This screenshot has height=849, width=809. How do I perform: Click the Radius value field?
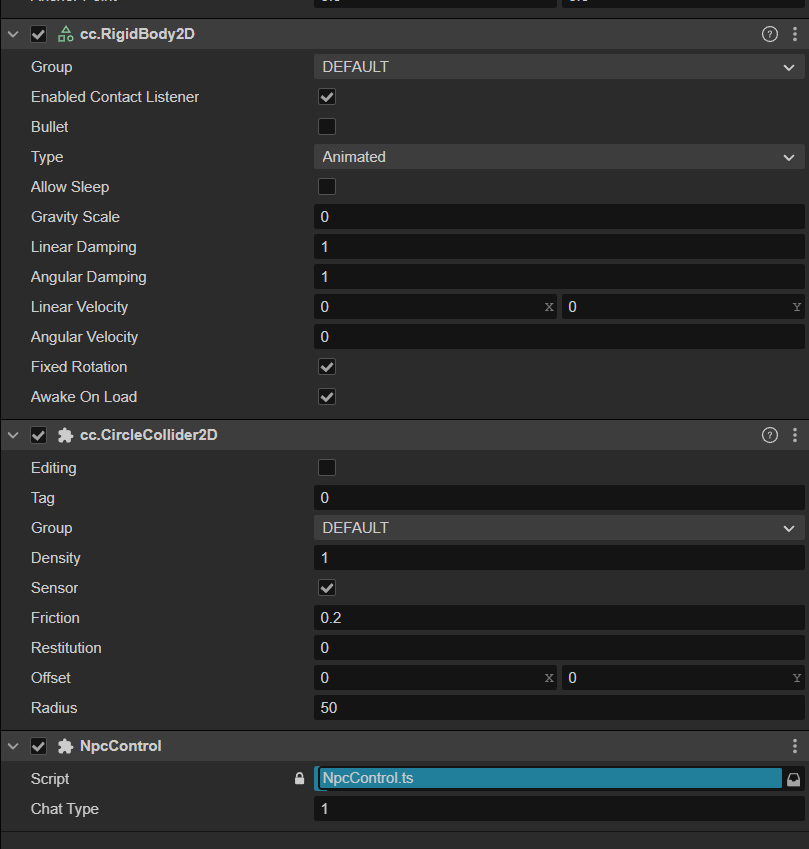click(x=559, y=708)
